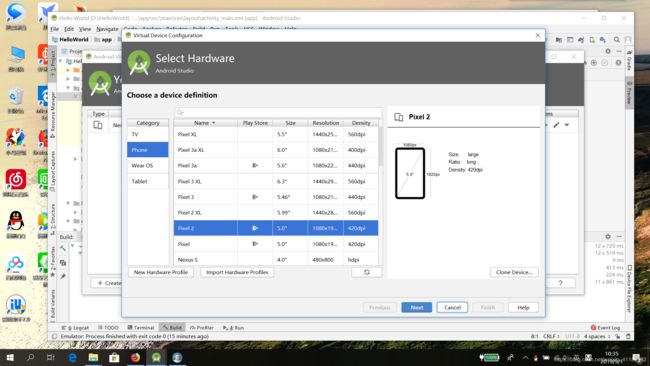Click the build hammer icon in Build panel
The width and height of the screenshot is (650, 366).
point(63,248)
